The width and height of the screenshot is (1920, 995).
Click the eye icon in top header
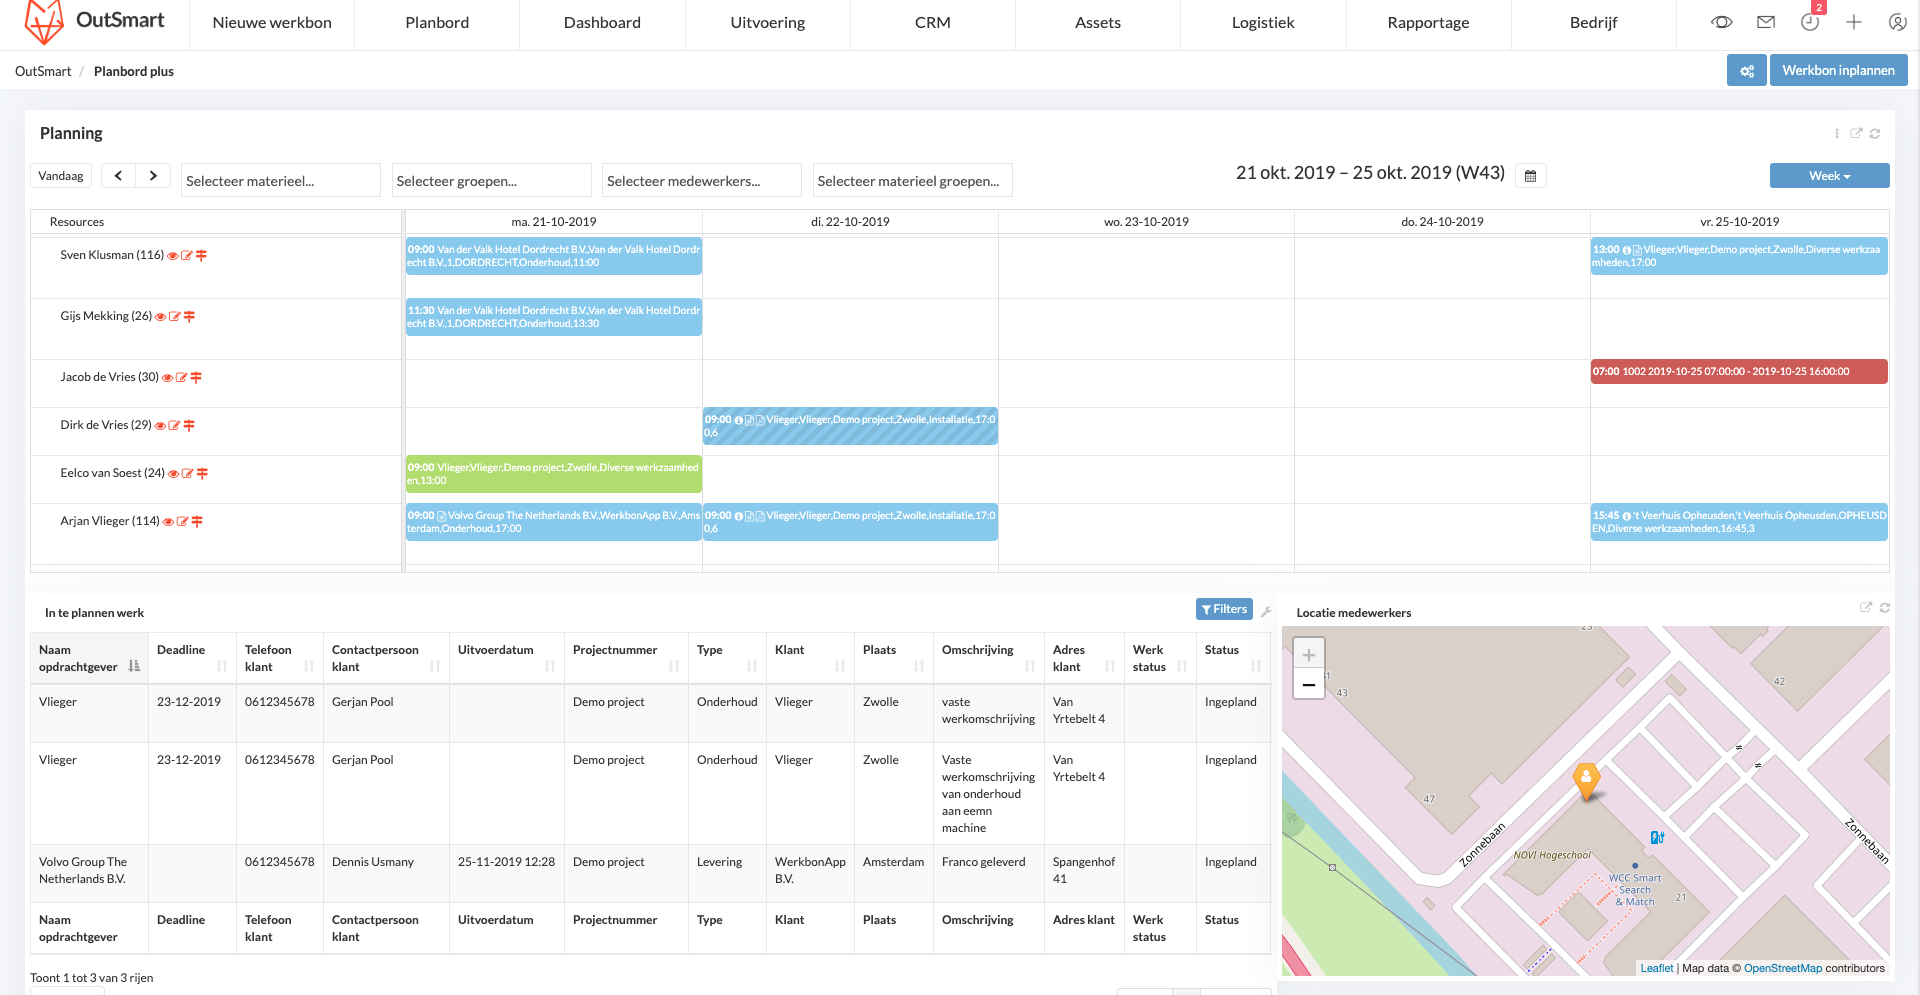[x=1721, y=22]
